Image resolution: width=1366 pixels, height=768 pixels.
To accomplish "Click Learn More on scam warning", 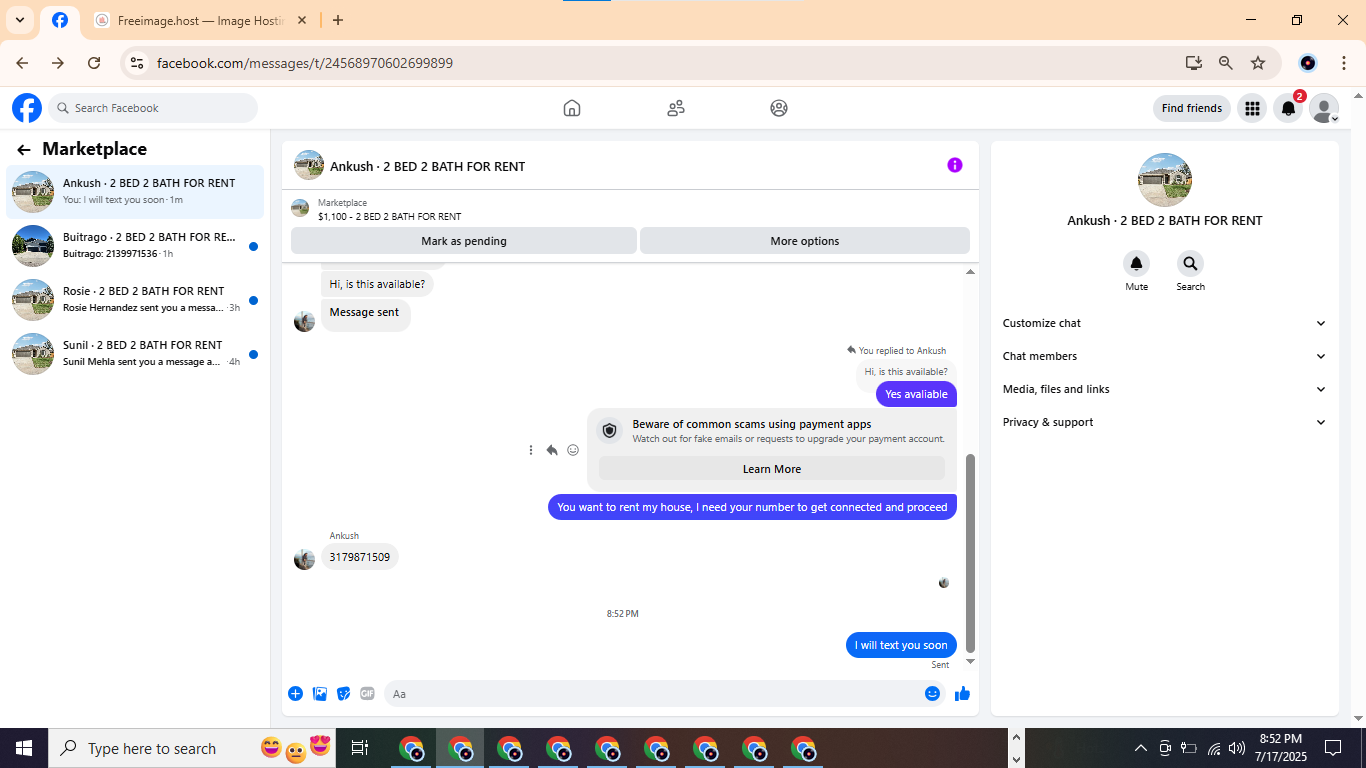I will click(x=772, y=469).
